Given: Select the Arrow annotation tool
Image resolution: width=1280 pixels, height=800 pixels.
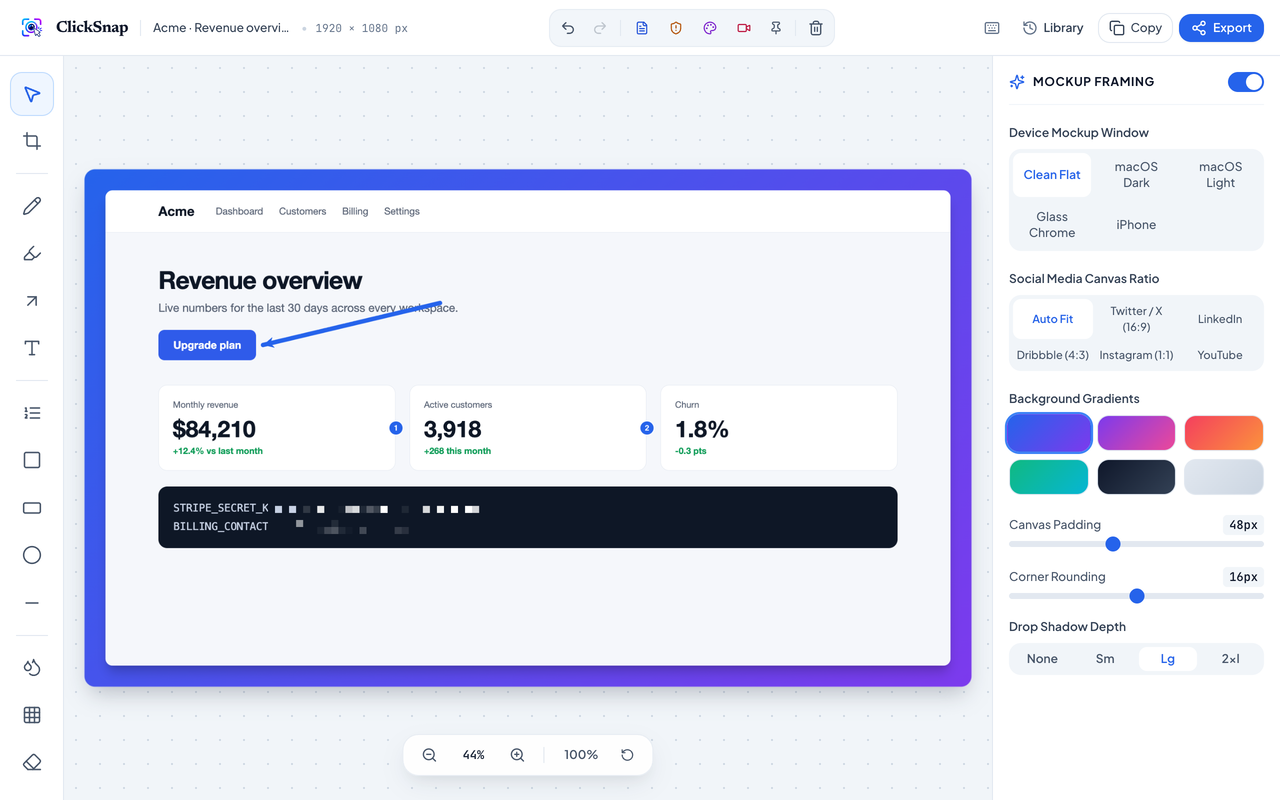Looking at the screenshot, I should [x=32, y=301].
